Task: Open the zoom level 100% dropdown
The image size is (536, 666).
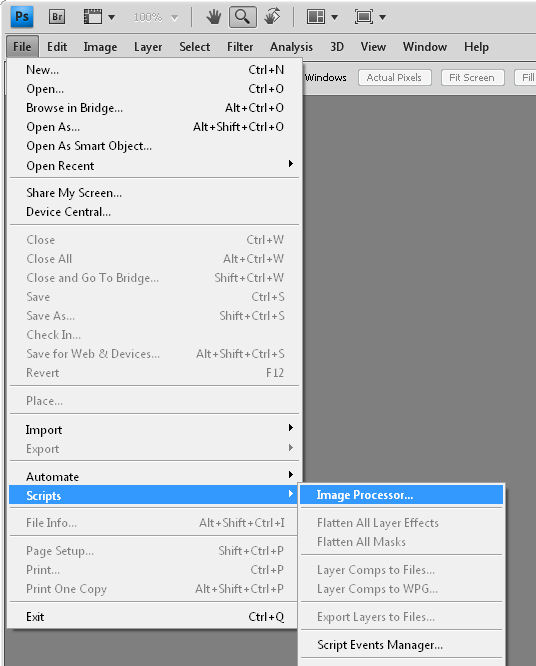Action: 155,17
